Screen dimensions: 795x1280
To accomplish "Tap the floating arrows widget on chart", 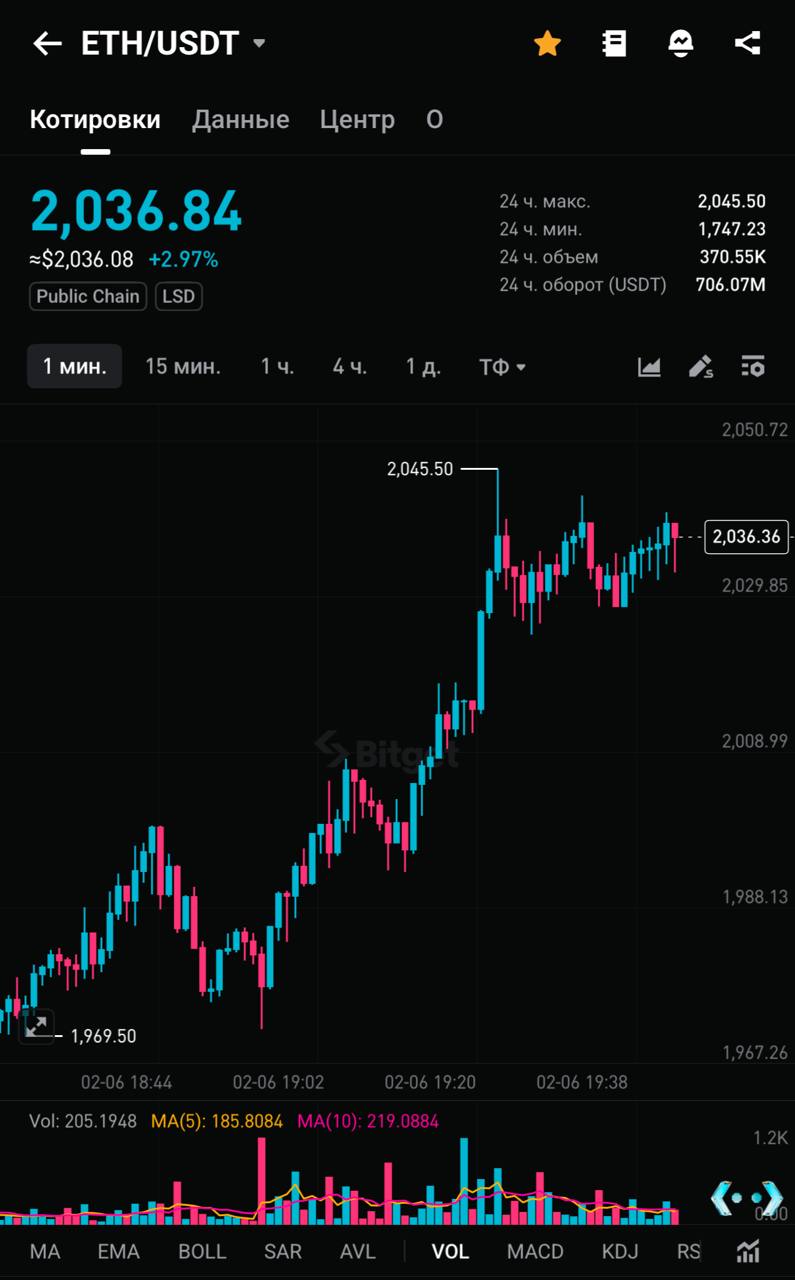I will click(746, 1196).
